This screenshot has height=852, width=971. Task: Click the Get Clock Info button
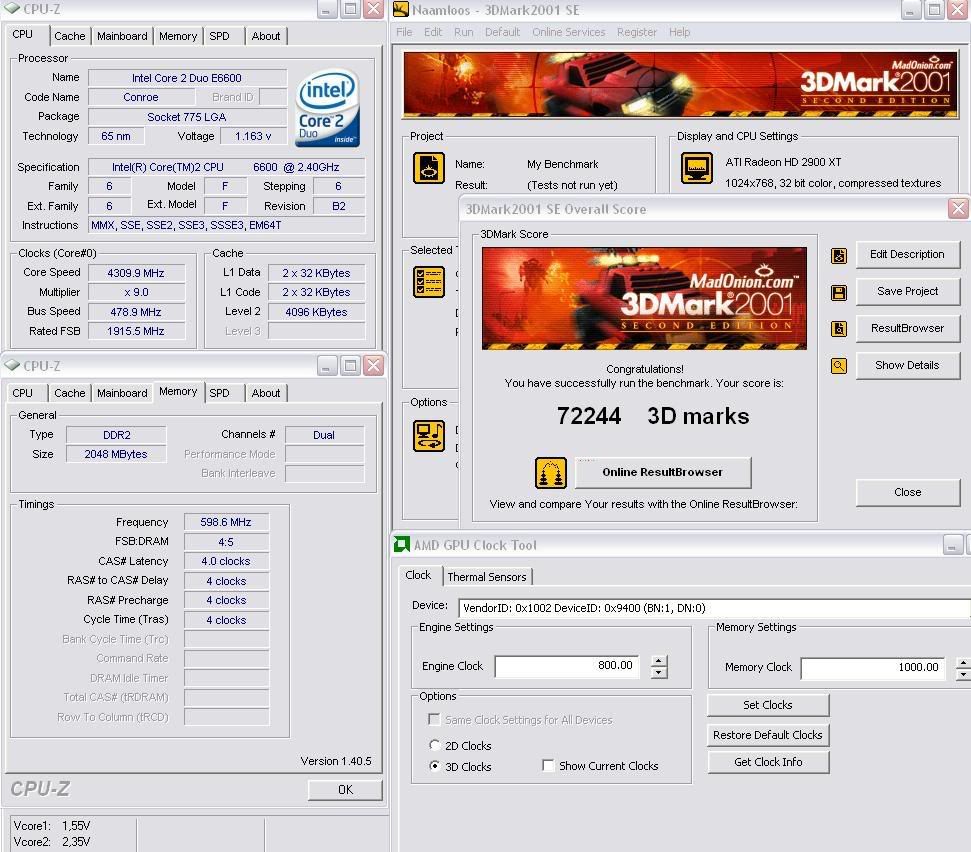click(x=768, y=762)
